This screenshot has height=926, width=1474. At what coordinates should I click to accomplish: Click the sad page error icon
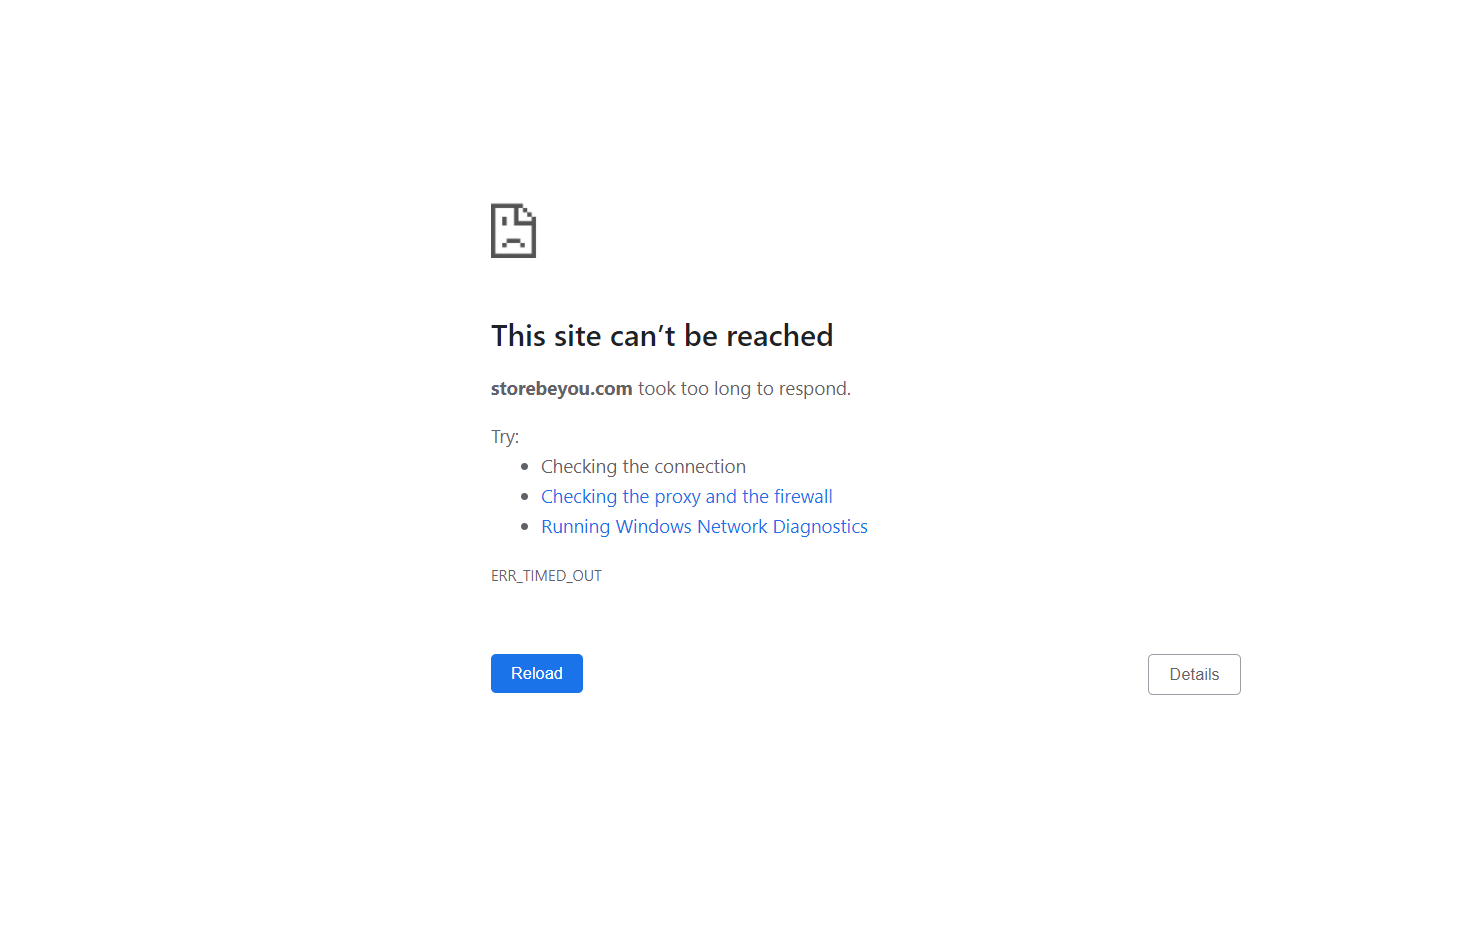click(513, 231)
